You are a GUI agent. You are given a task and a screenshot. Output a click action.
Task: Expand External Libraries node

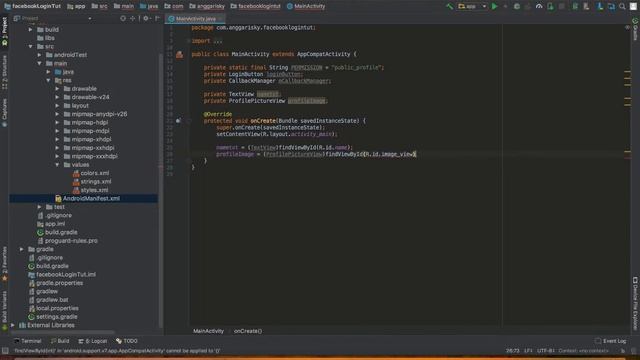13,325
